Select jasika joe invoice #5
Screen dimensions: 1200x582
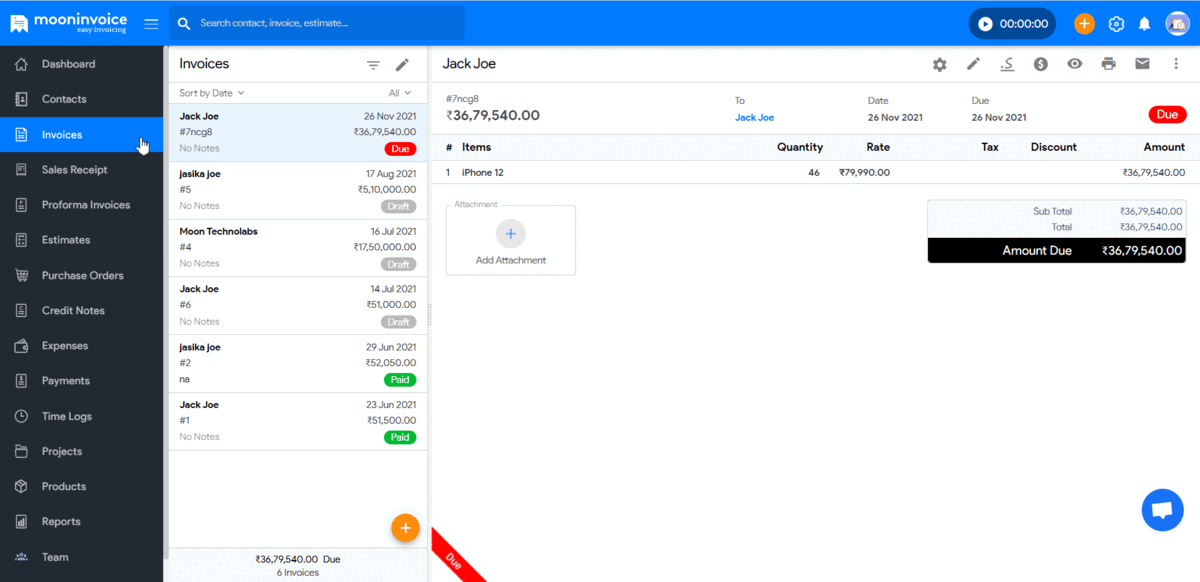pos(298,191)
